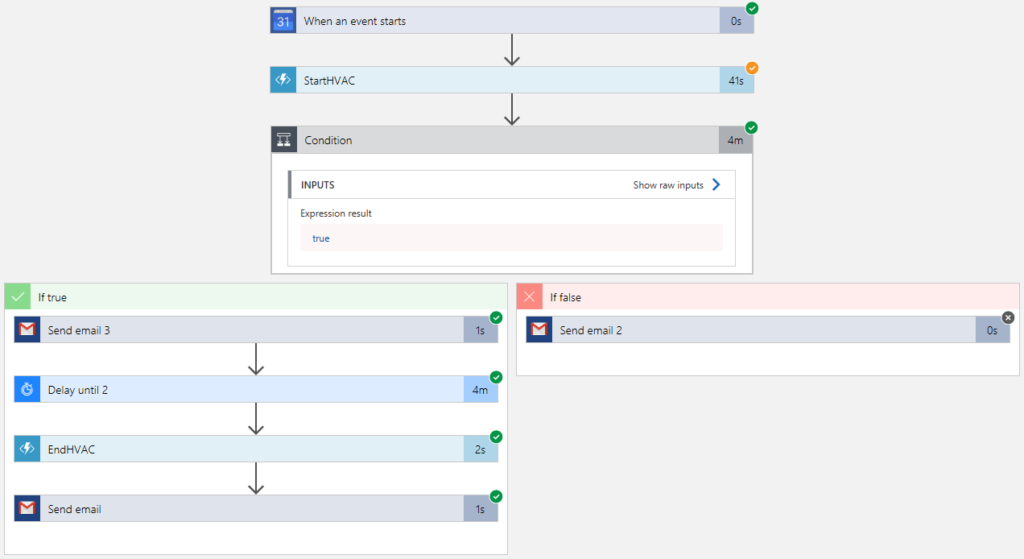Click the Delay until 2 timer icon
The width and height of the screenshot is (1024, 559).
point(27,389)
